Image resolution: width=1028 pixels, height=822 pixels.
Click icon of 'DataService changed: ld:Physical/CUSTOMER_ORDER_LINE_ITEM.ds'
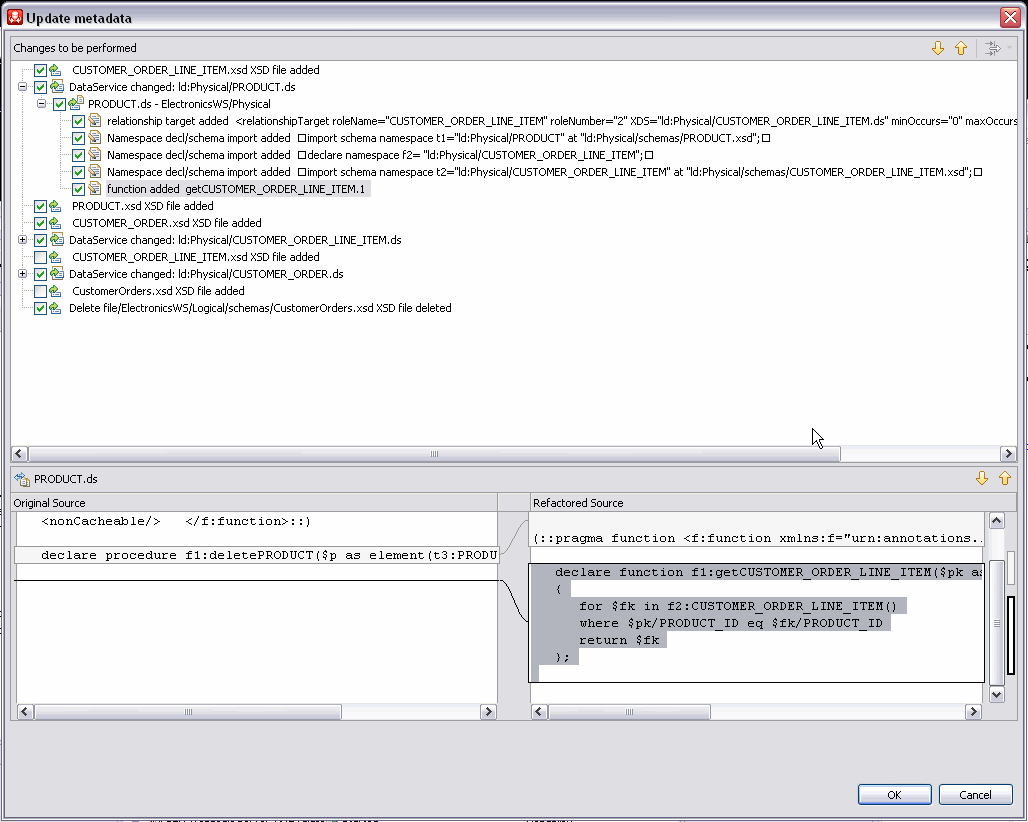tap(57, 240)
